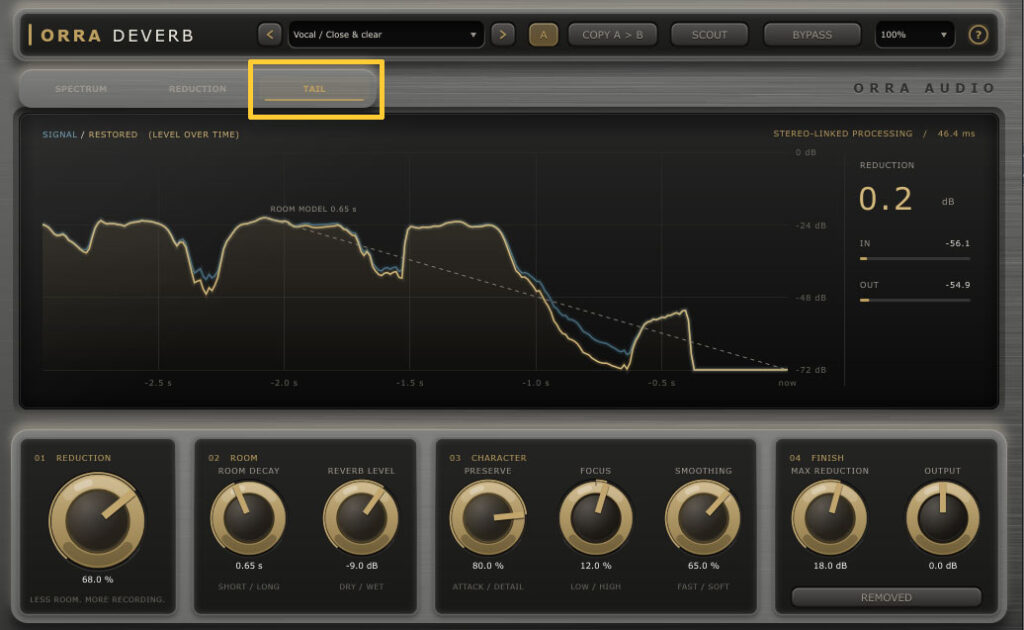The image size is (1024, 630).
Task: Click the -54.9 OUT level value
Action: click(x=957, y=285)
